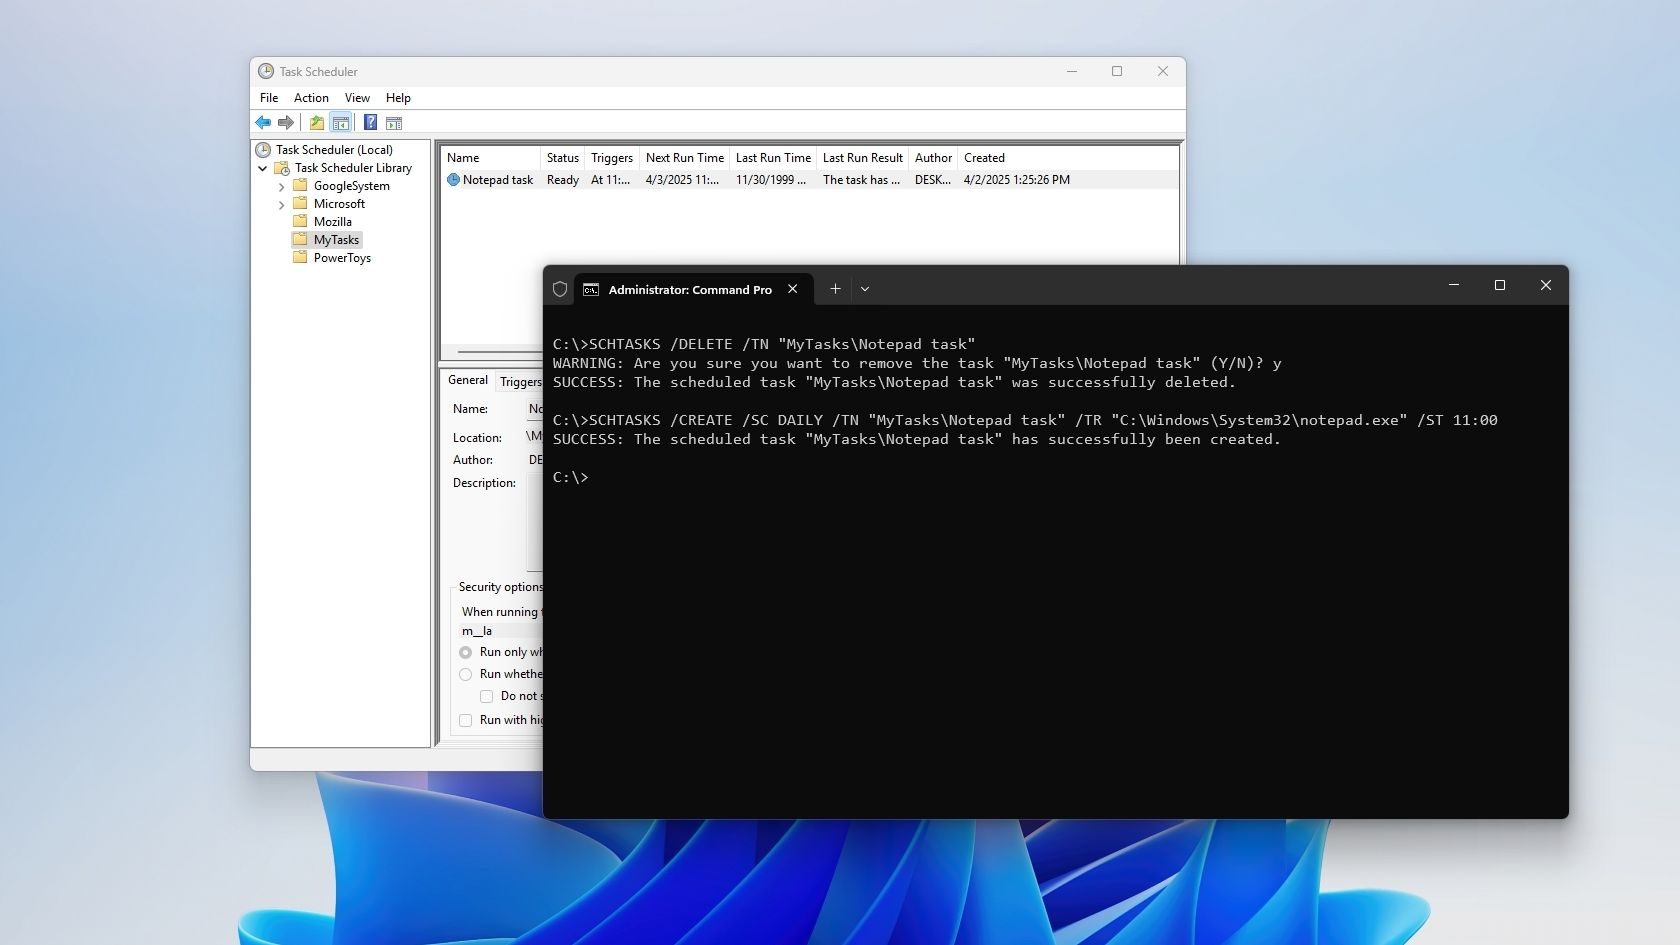
Task: Click the Forward navigation arrow toolbar icon
Action: (x=286, y=122)
